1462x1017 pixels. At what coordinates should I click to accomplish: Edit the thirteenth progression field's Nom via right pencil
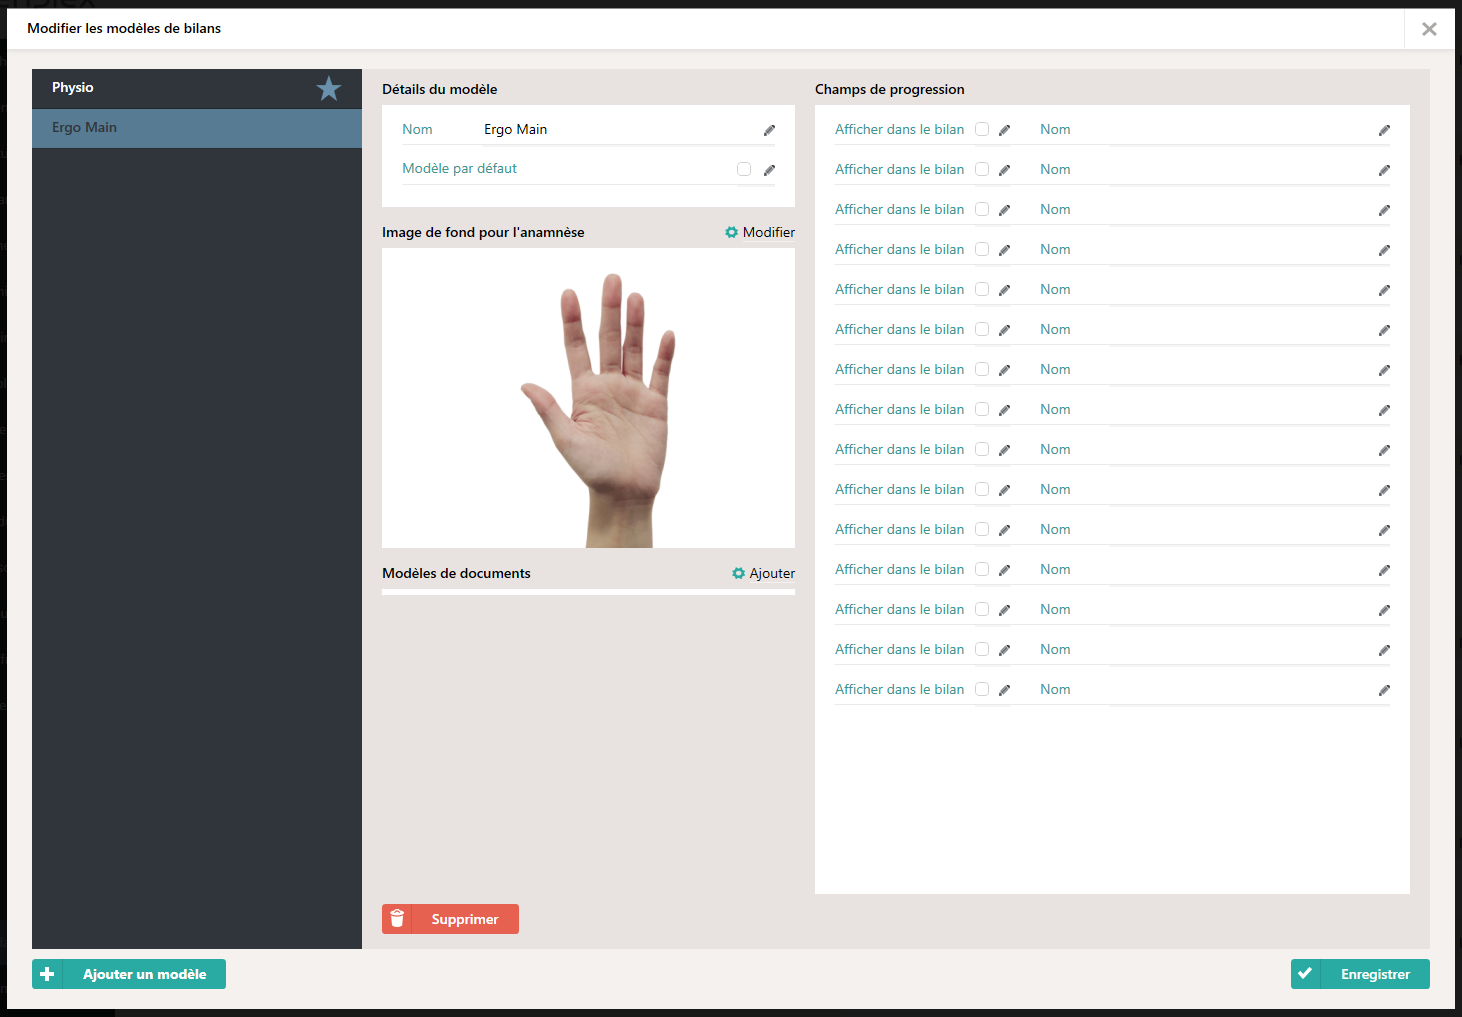(1384, 610)
